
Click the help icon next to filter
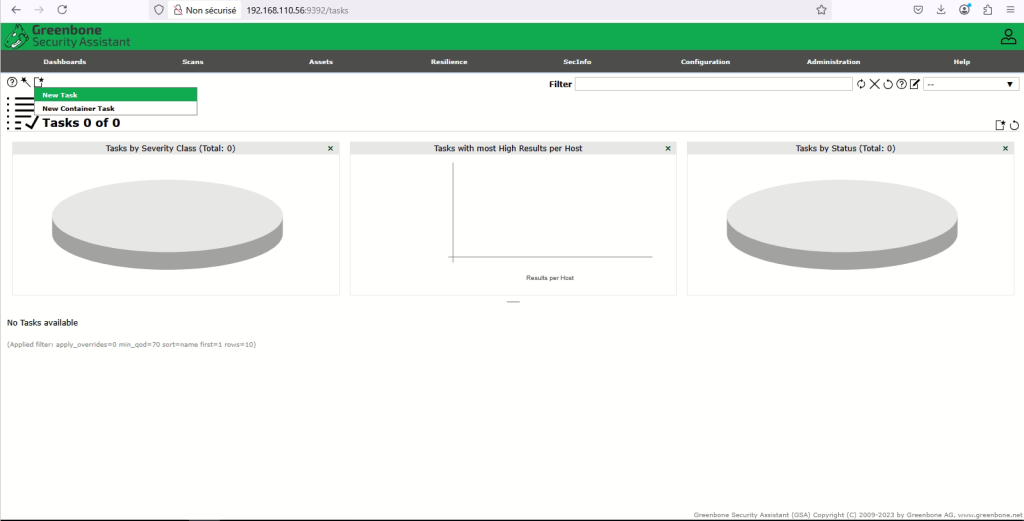(901, 84)
